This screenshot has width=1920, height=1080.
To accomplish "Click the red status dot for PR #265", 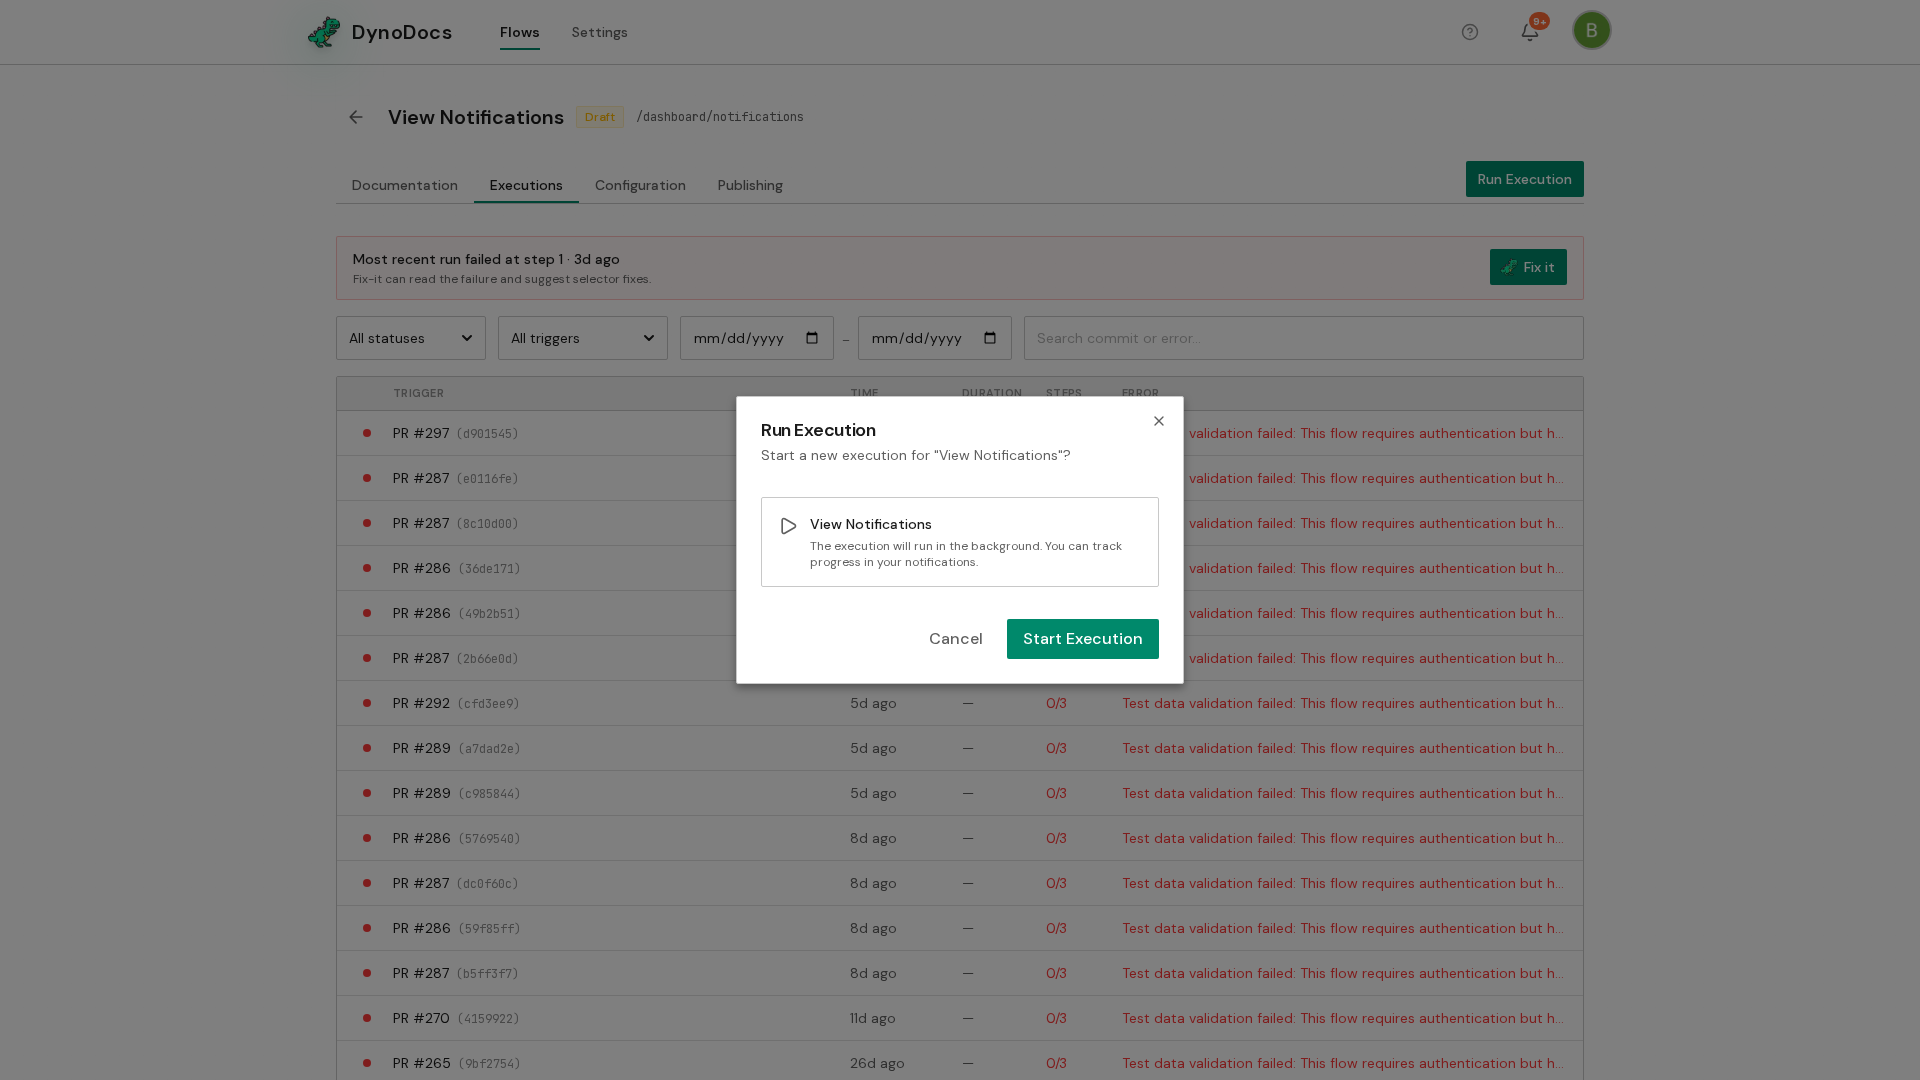I will tap(367, 1063).
